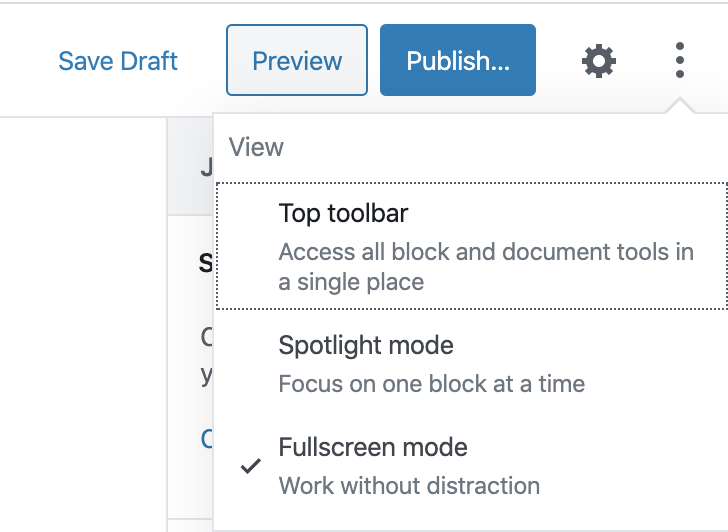Click the partially hidden tab starting with J
Viewport: 728px width, 532px height.
pyautogui.click(x=205, y=169)
